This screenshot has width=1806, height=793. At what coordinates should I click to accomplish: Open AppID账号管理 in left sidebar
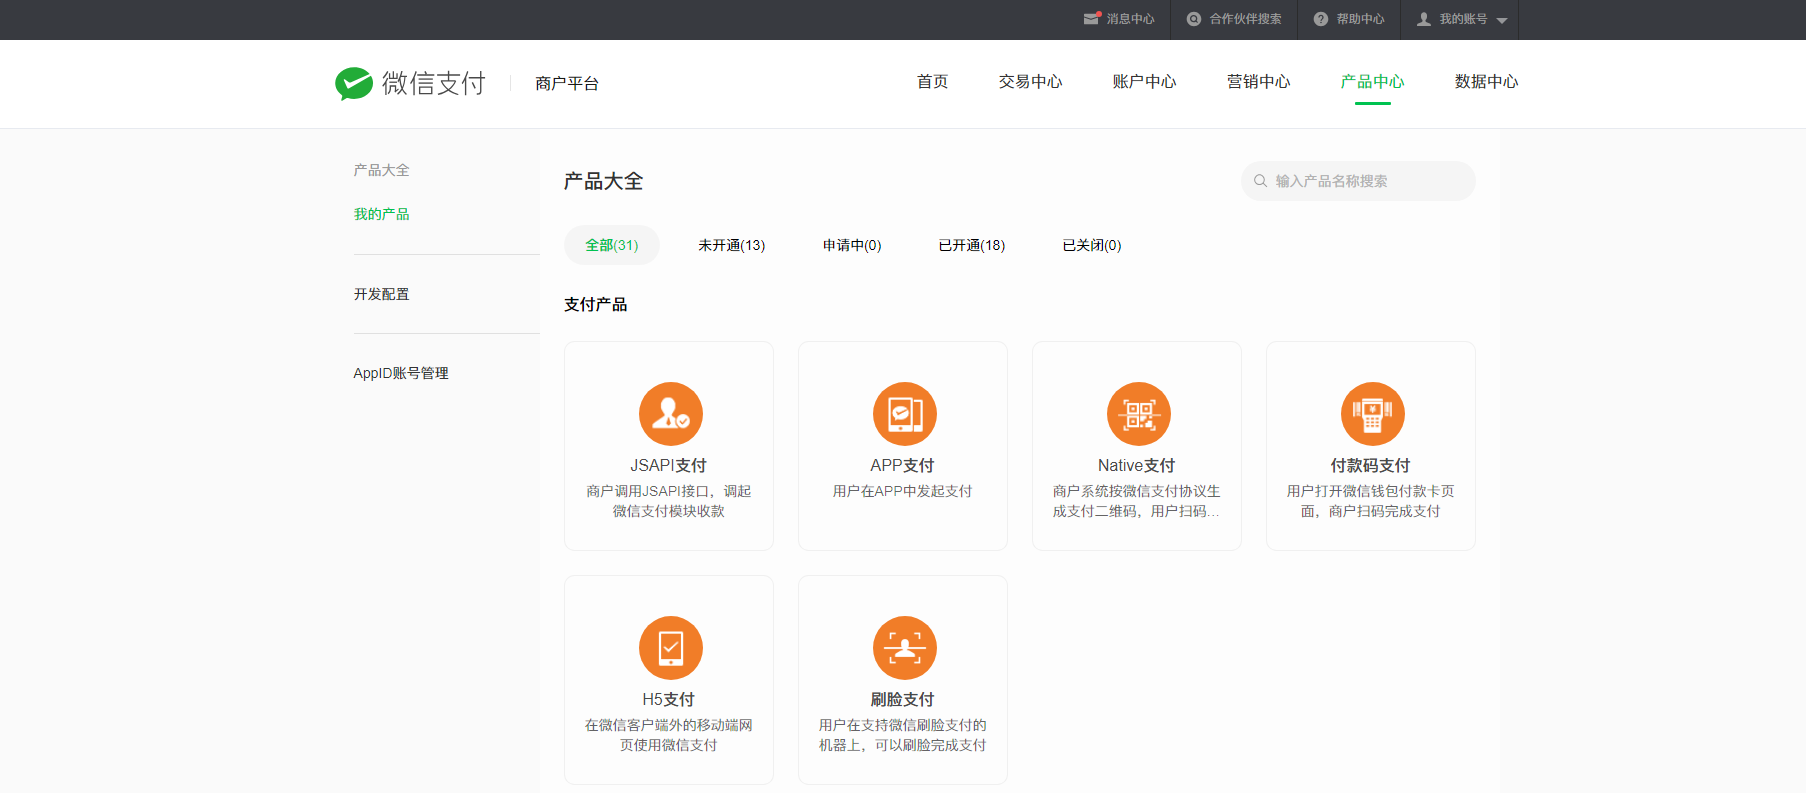pos(401,373)
